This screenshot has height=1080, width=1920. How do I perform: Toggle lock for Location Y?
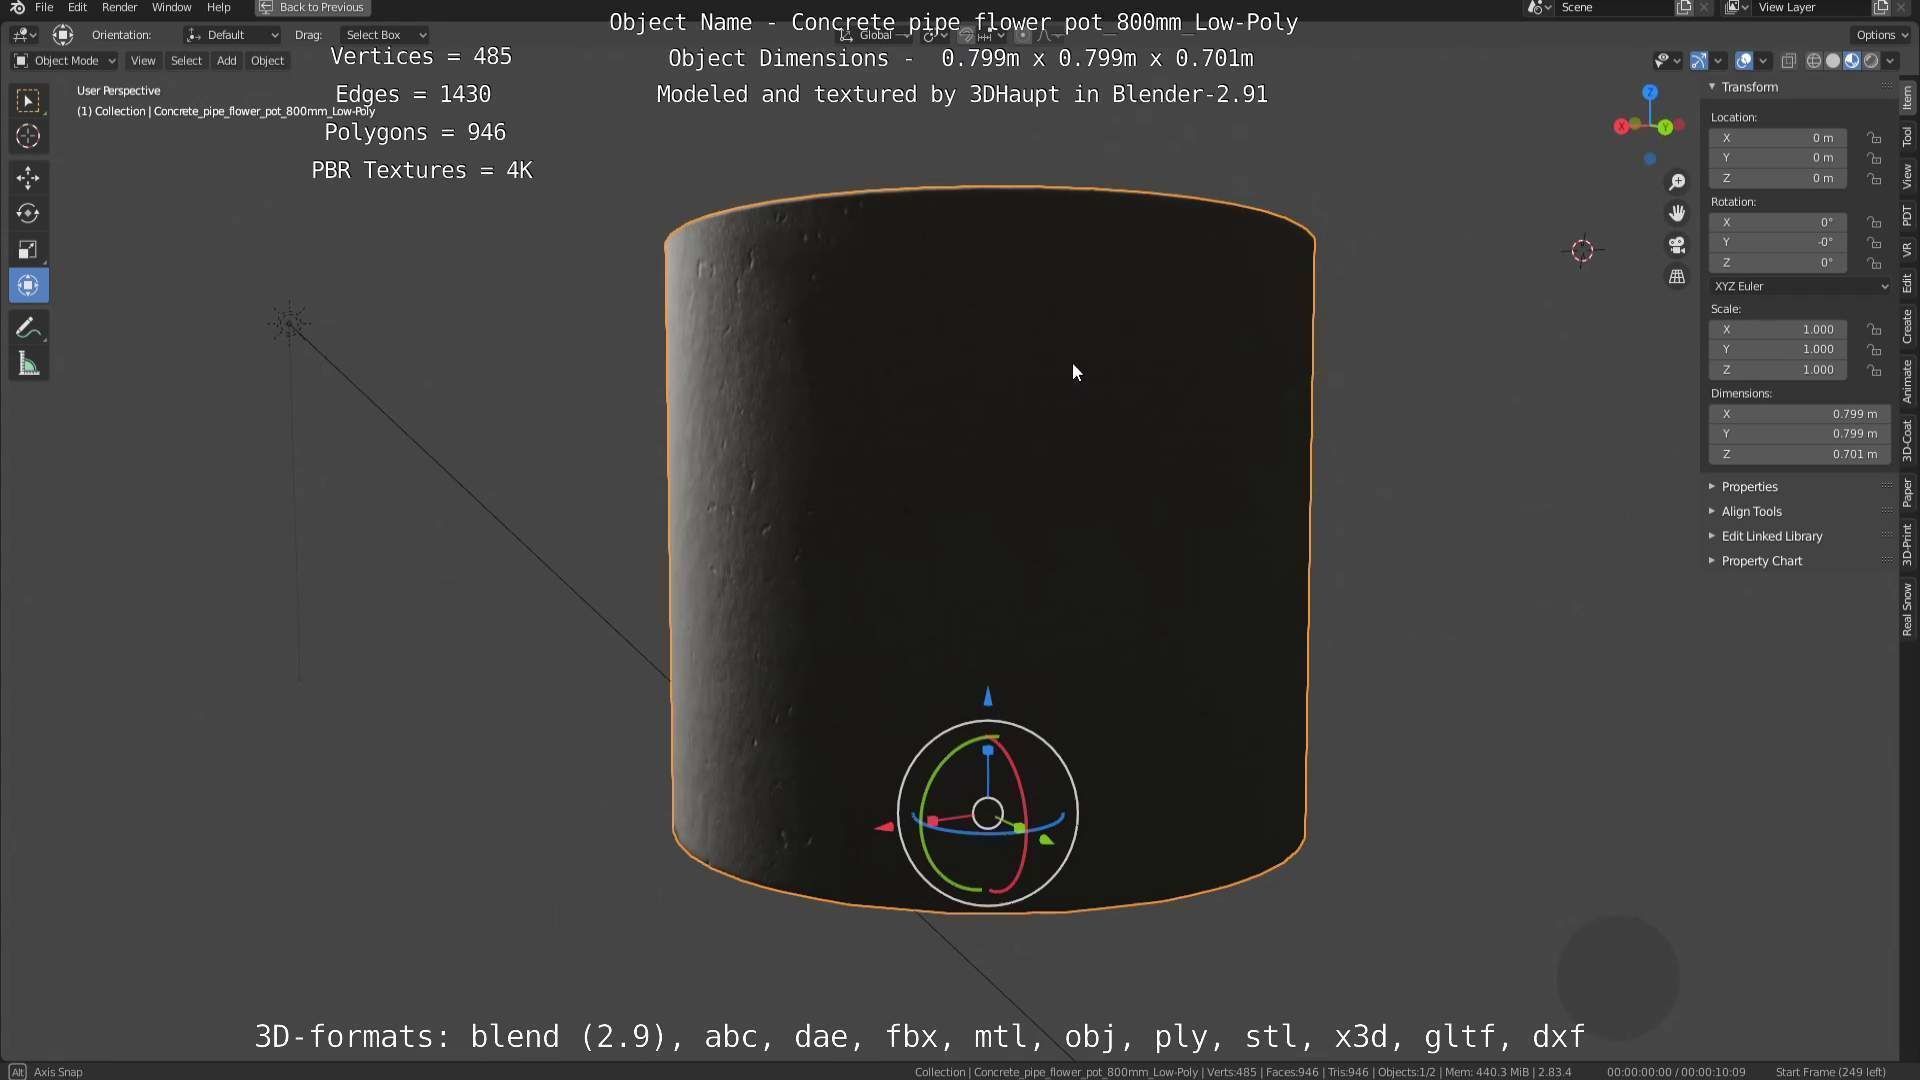(1874, 158)
